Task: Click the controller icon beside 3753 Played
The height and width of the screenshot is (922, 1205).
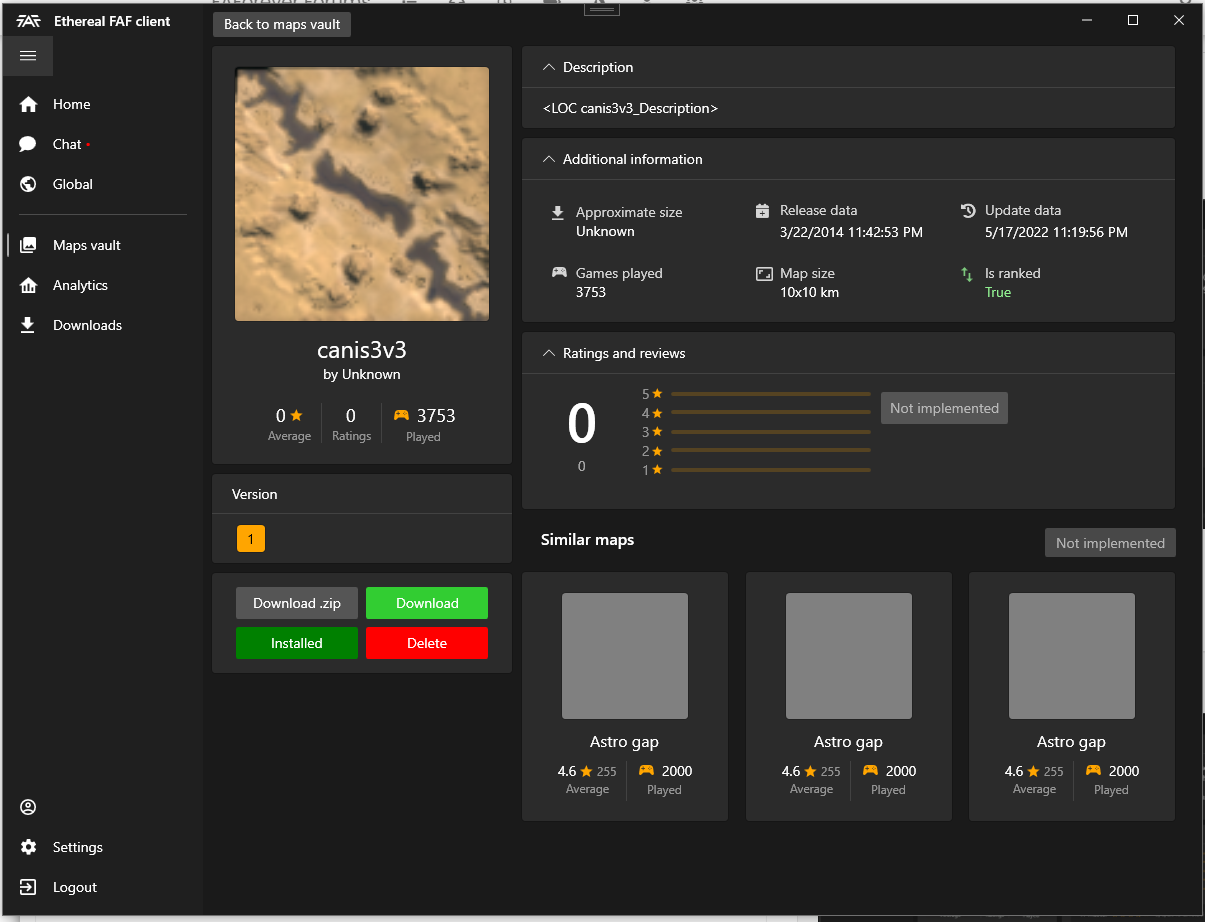Action: (401, 415)
